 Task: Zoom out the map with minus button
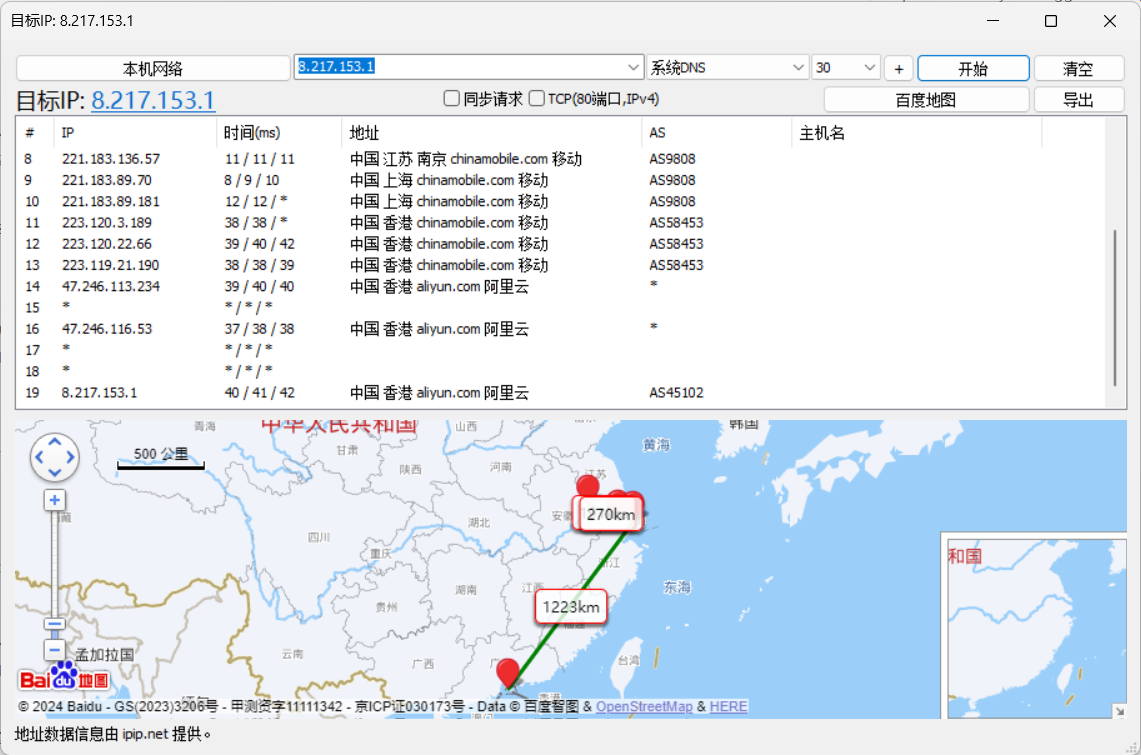[55, 650]
